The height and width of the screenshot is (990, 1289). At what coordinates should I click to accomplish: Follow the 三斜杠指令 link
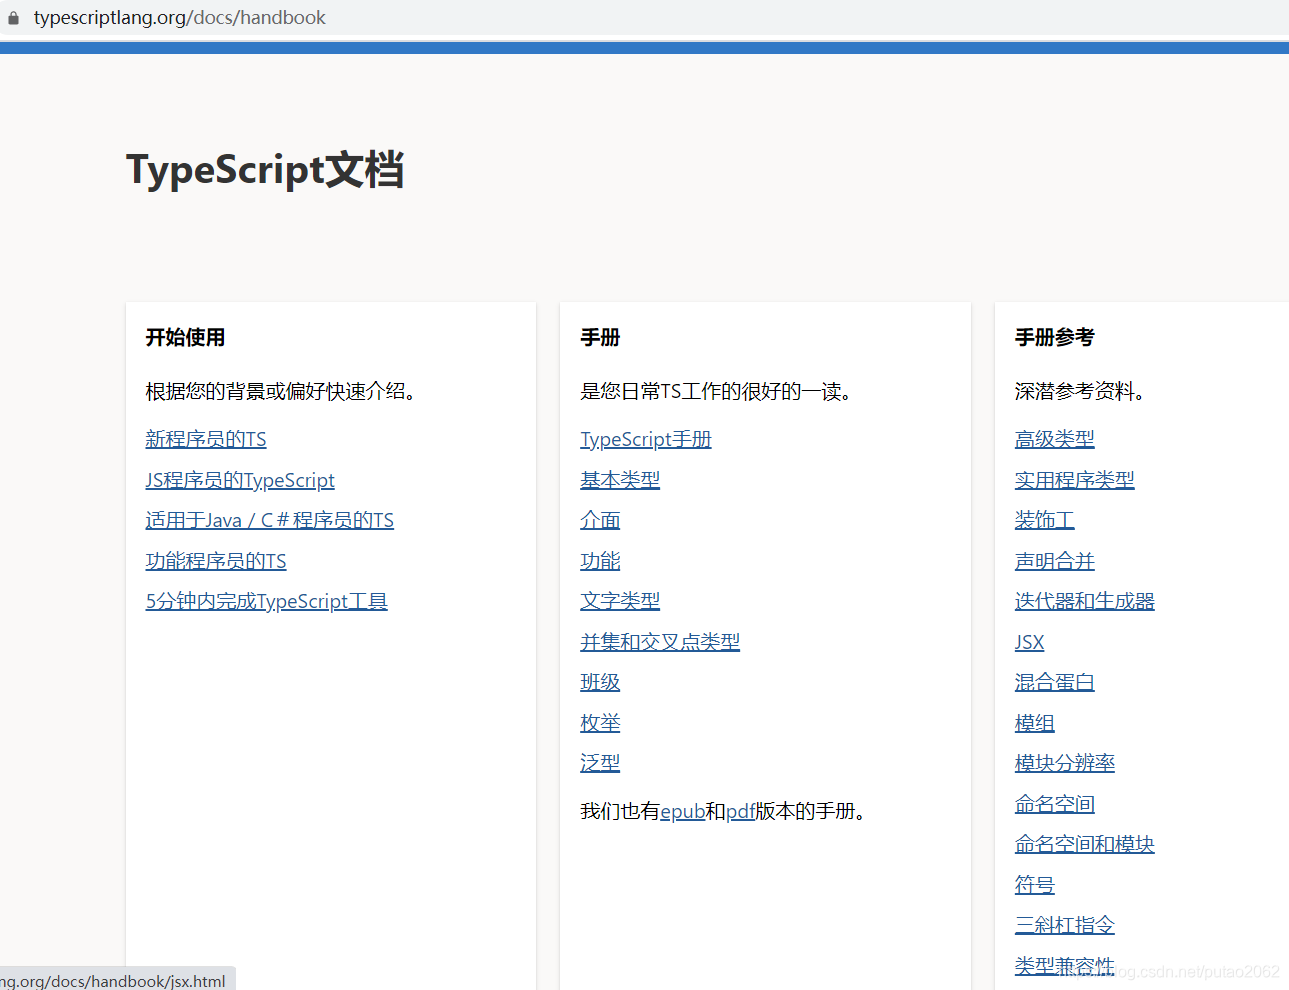pos(1065,925)
